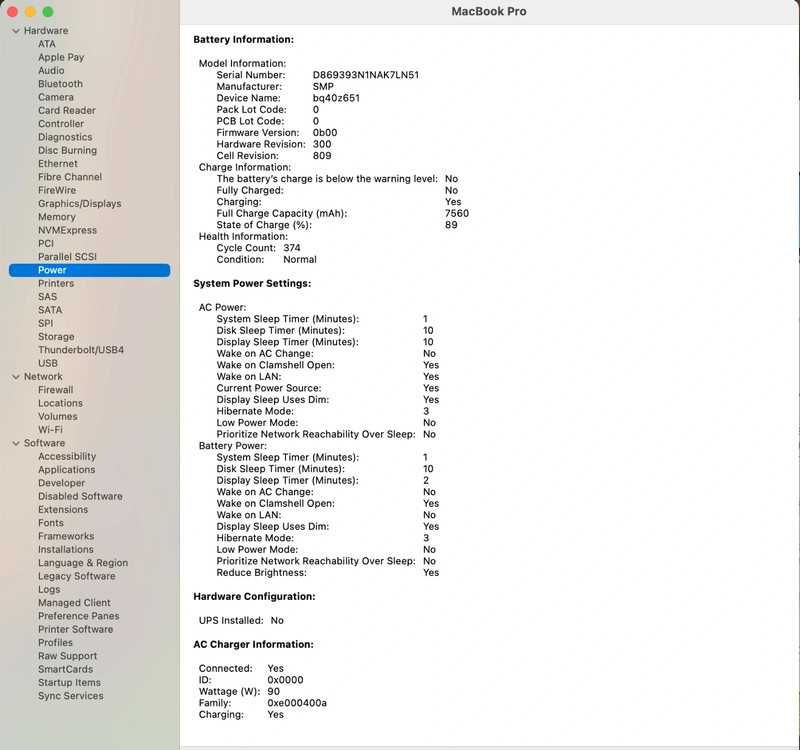The height and width of the screenshot is (750, 800).
Task: Select Controller in the sidebar
Action: (x=61, y=123)
